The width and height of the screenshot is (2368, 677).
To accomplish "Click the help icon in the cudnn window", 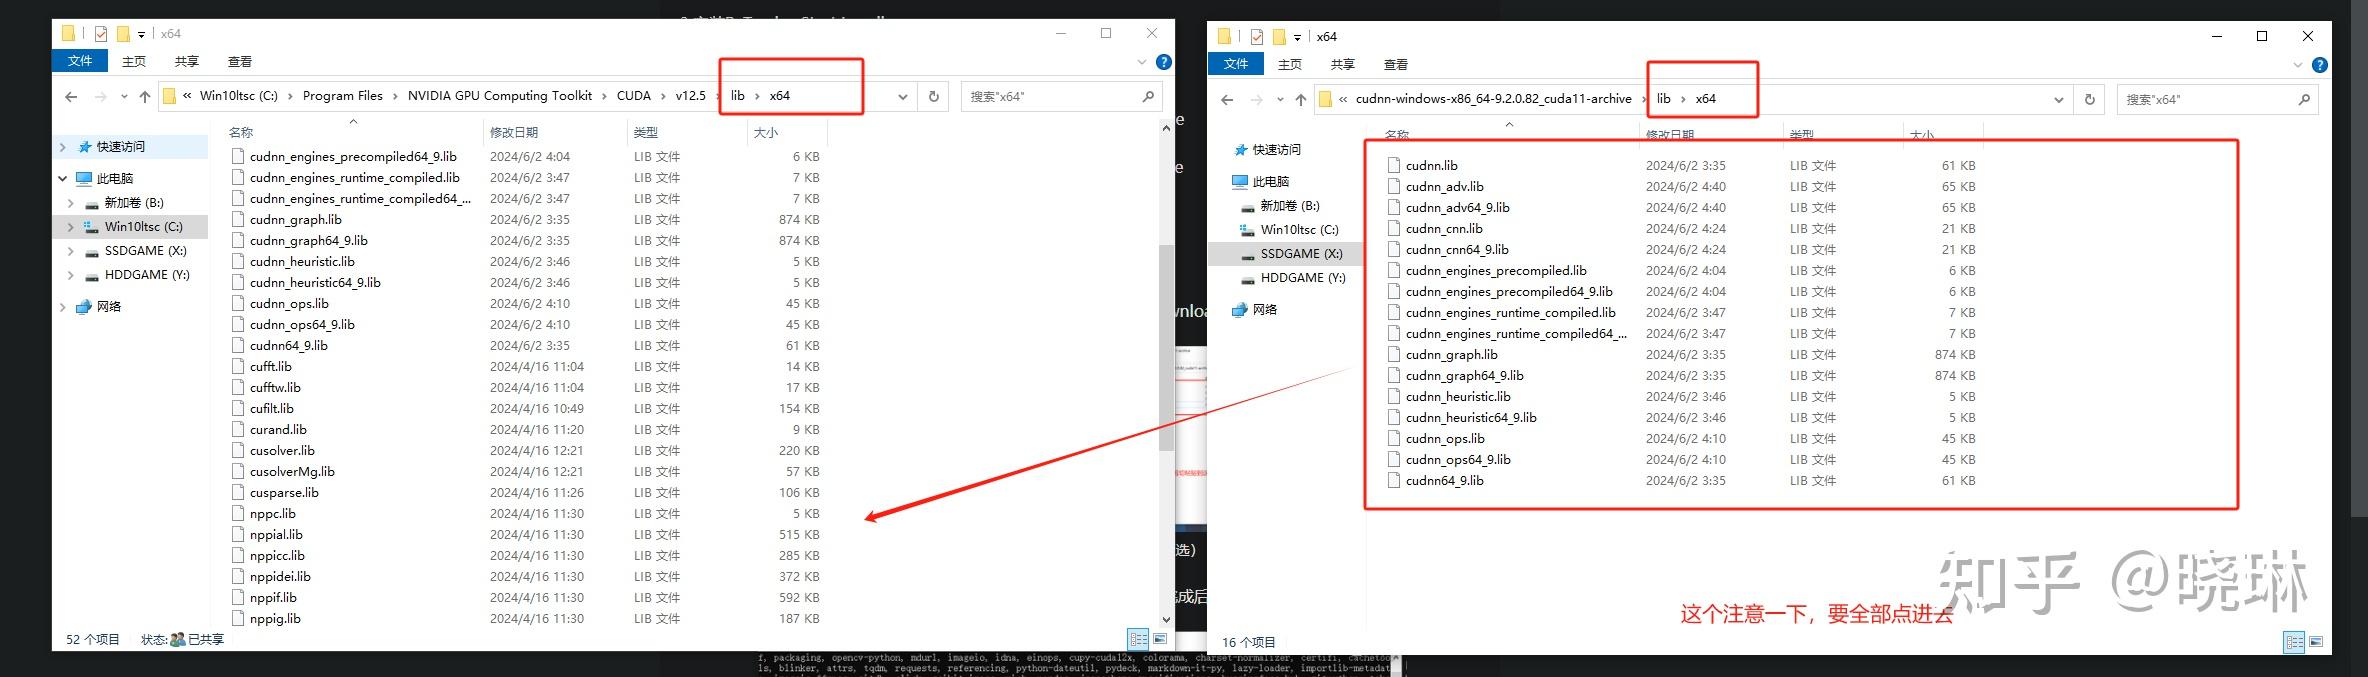I will [x=2320, y=65].
